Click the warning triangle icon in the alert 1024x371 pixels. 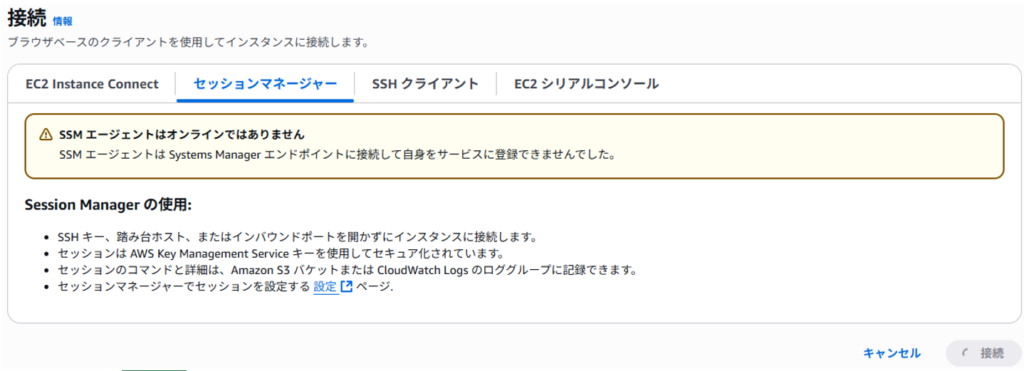pyautogui.click(x=45, y=135)
